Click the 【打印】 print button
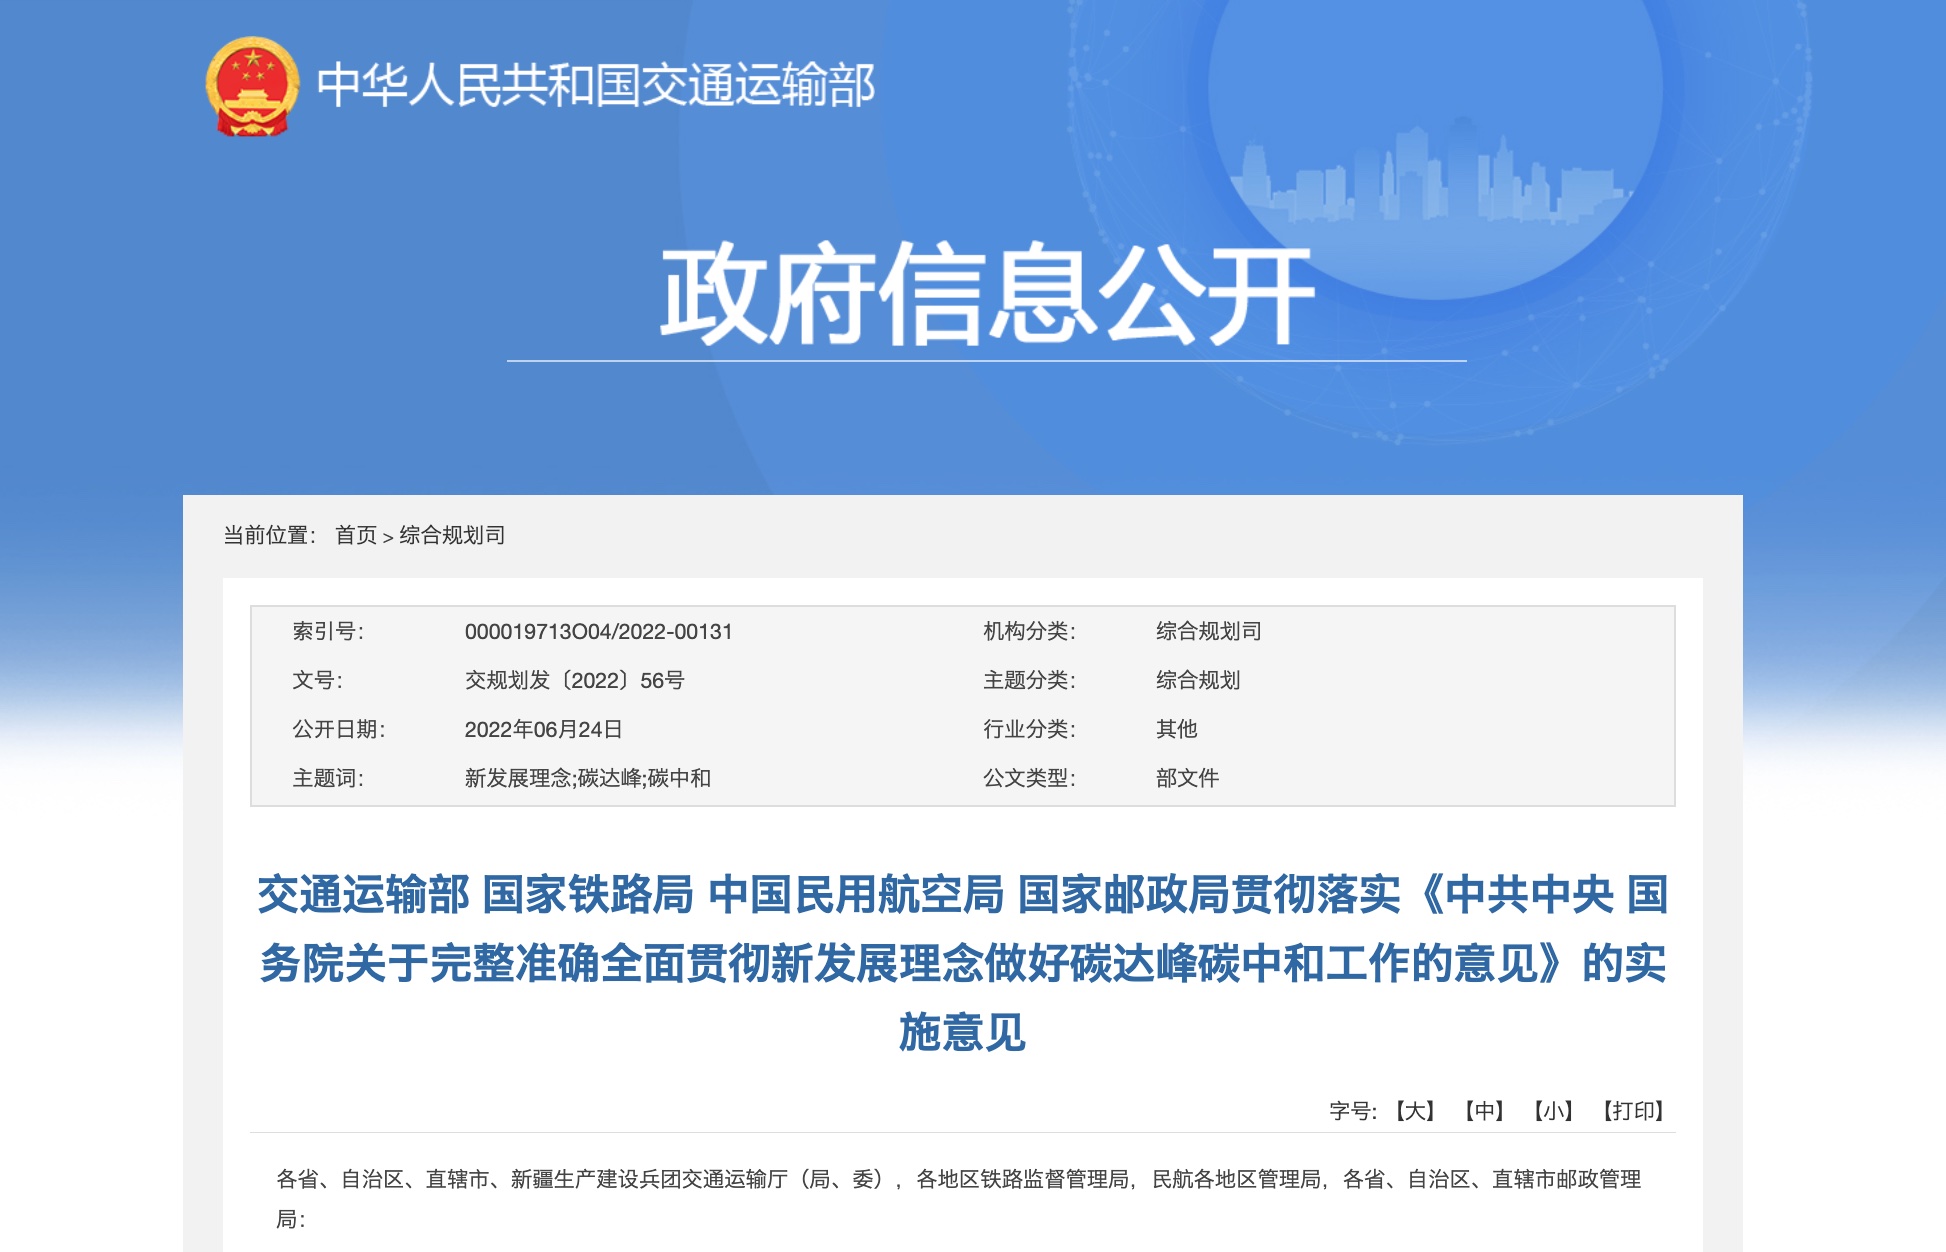 point(1633,1111)
